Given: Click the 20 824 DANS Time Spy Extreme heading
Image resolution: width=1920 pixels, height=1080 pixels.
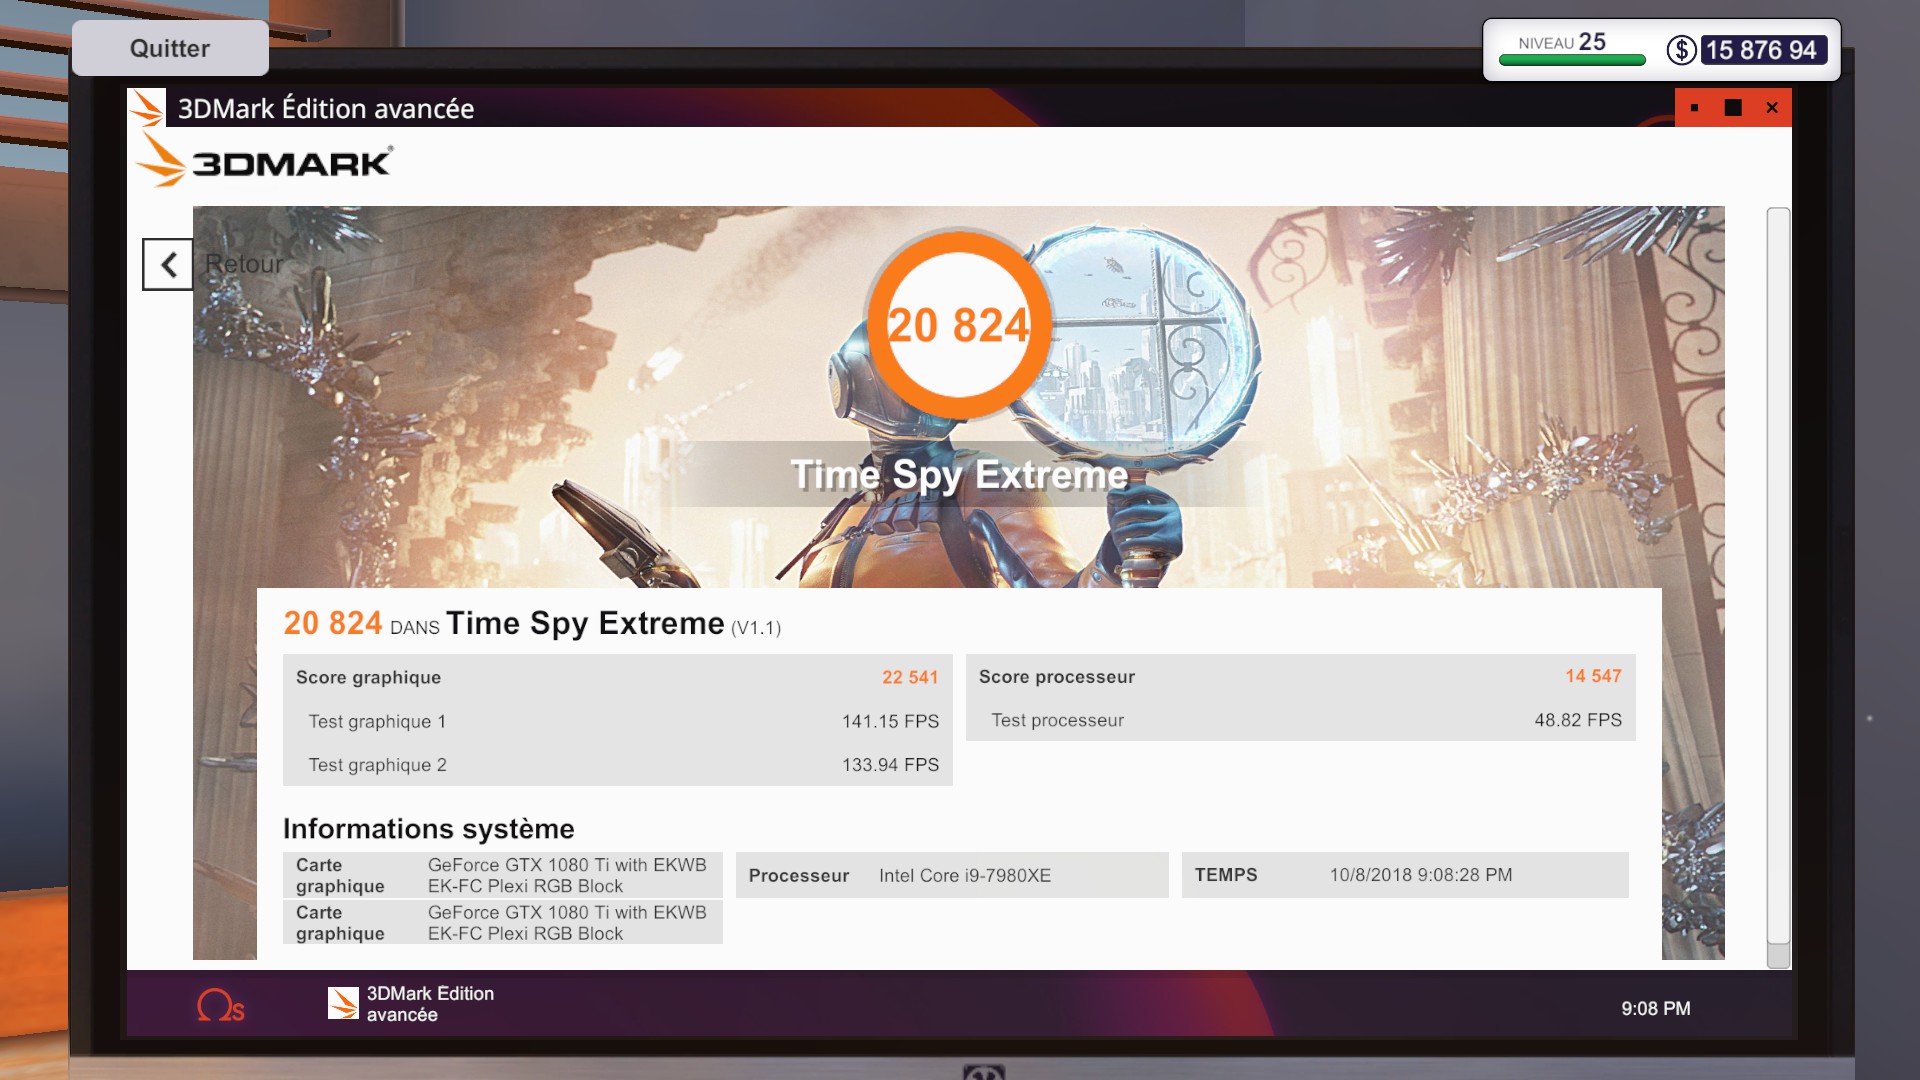Looking at the screenshot, I should coord(532,623).
